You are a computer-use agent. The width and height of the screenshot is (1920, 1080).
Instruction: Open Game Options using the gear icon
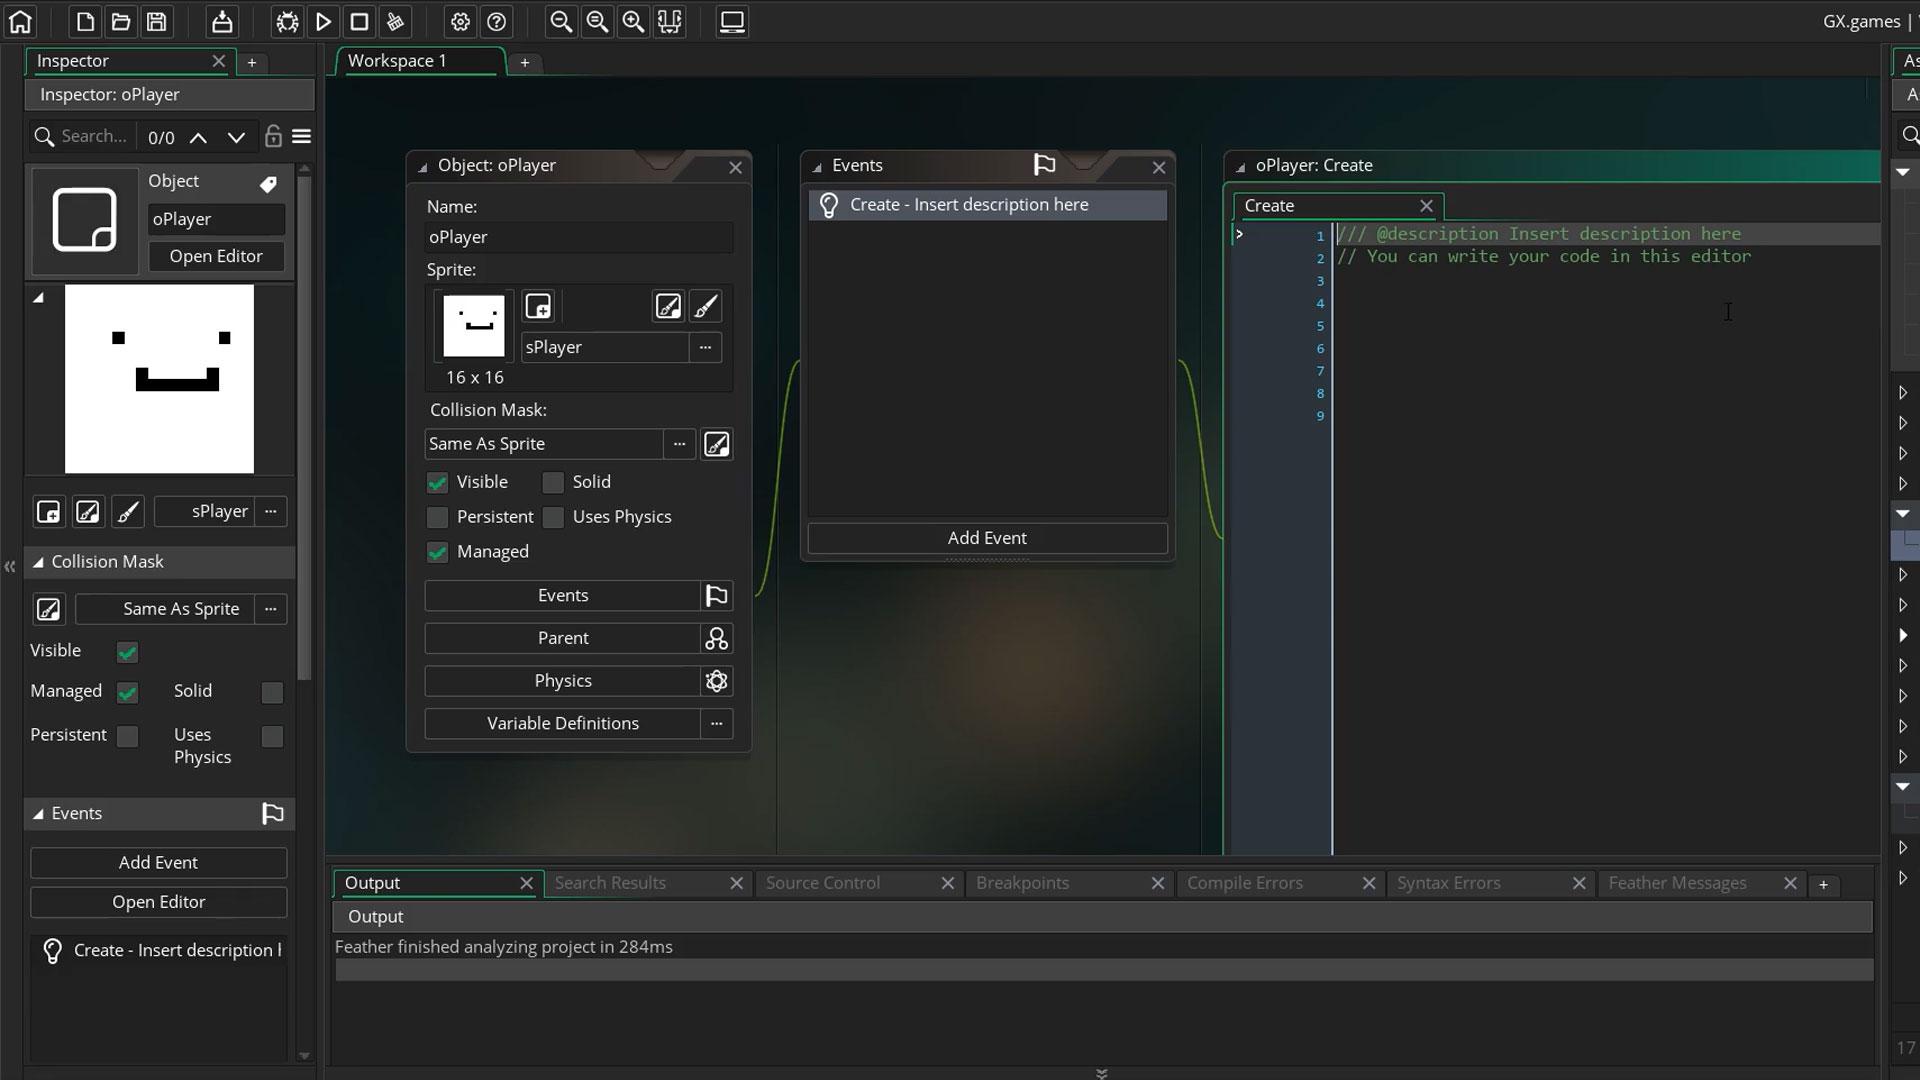click(x=459, y=21)
